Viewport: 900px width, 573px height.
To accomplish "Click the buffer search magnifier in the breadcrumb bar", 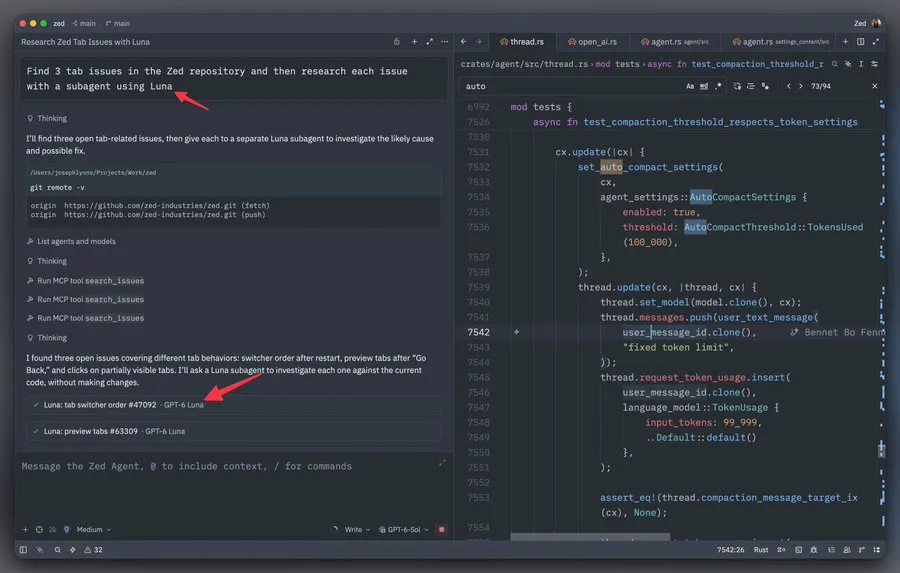I will click(835, 64).
